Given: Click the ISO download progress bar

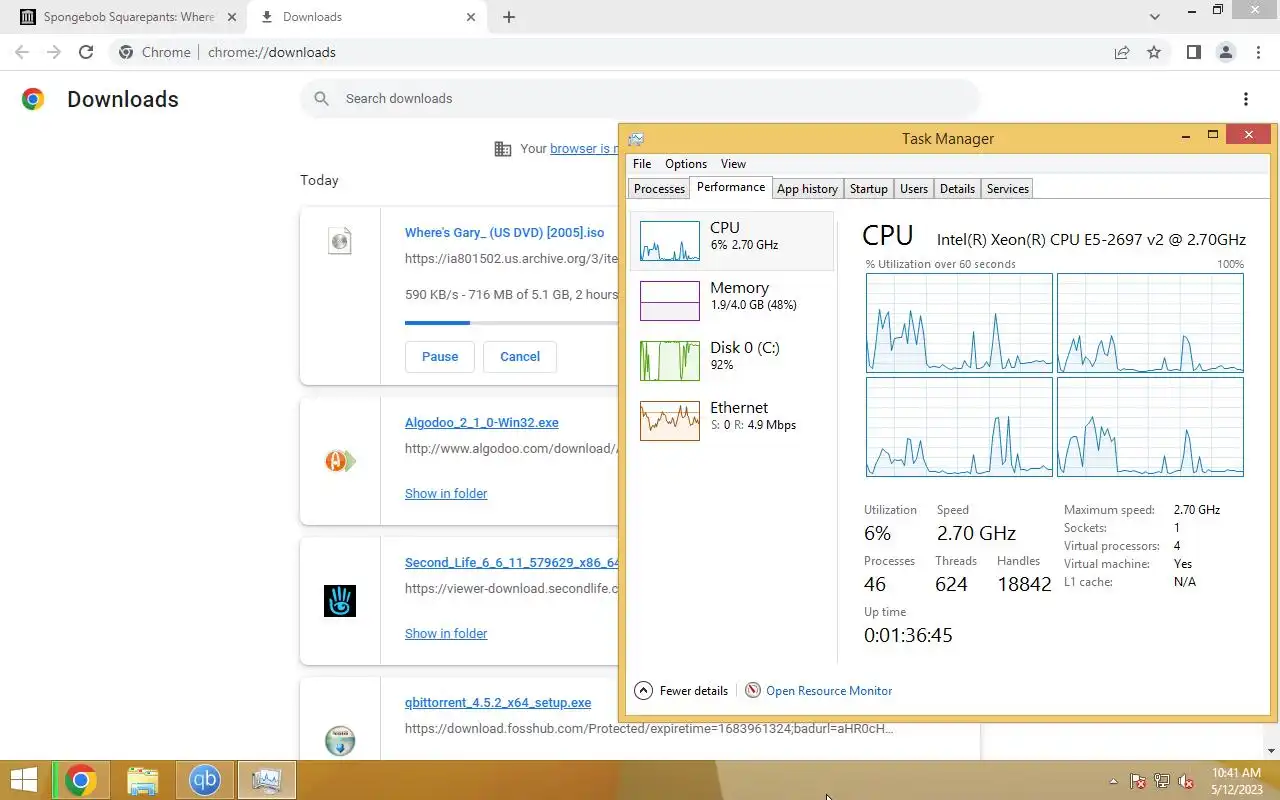Looking at the screenshot, I should click(x=511, y=323).
